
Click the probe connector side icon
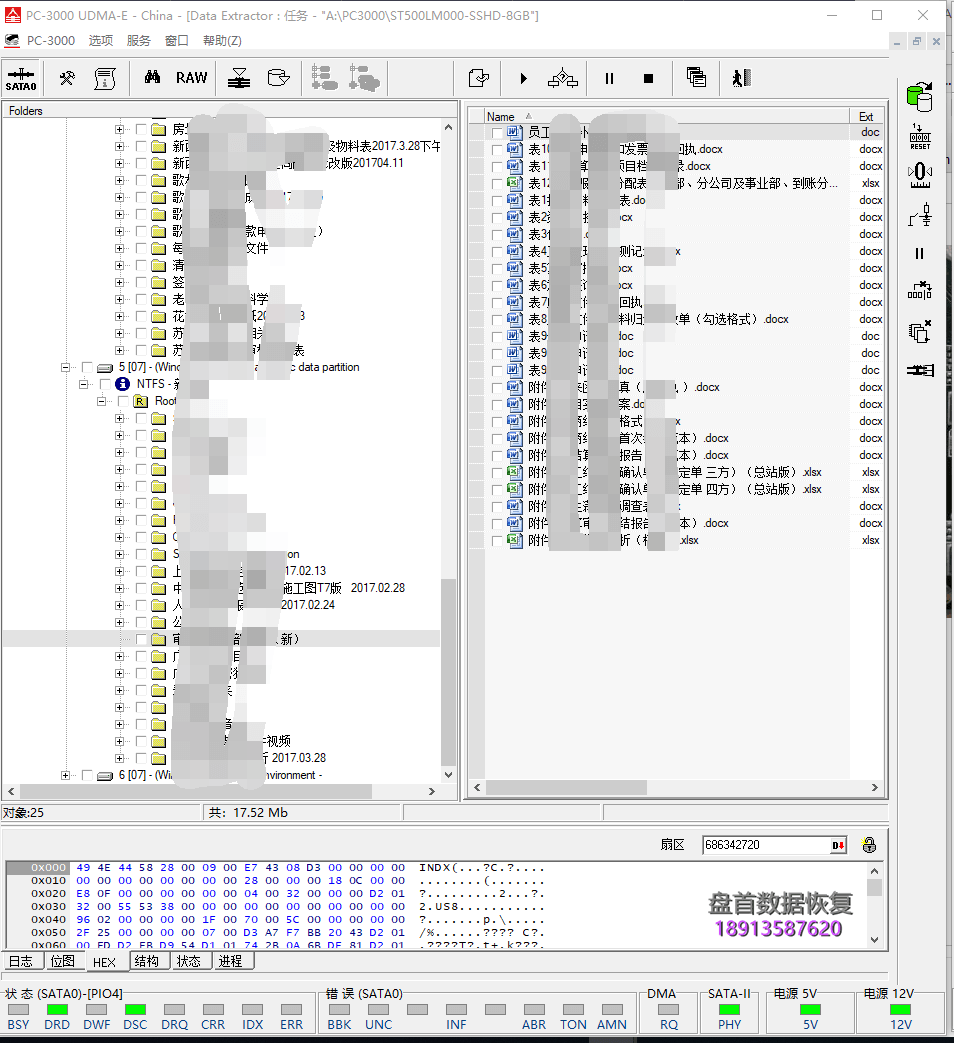point(920,215)
